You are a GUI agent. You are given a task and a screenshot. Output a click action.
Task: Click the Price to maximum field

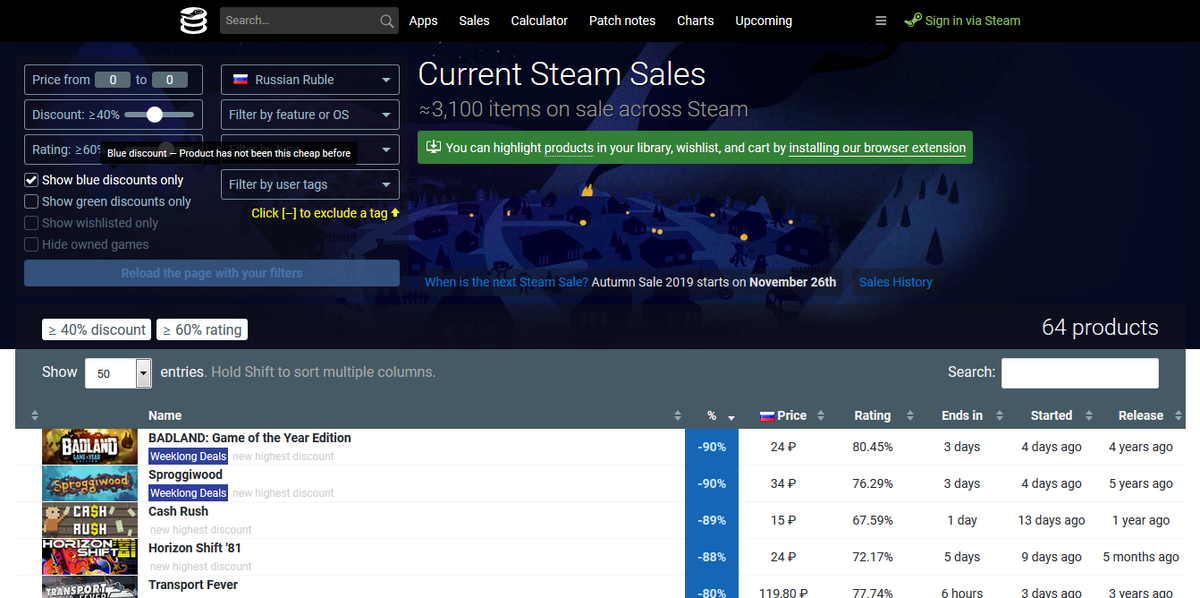pos(170,80)
